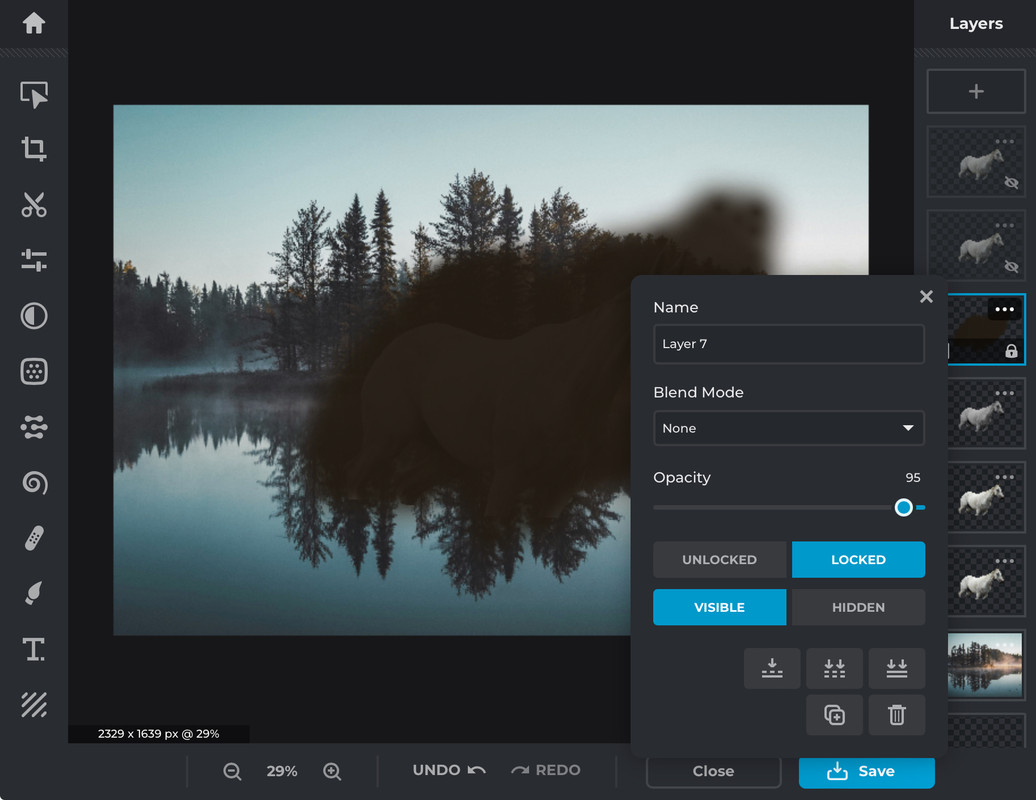The width and height of the screenshot is (1036, 800).
Task: Zoom in with the plus magnifier
Action: click(x=332, y=771)
